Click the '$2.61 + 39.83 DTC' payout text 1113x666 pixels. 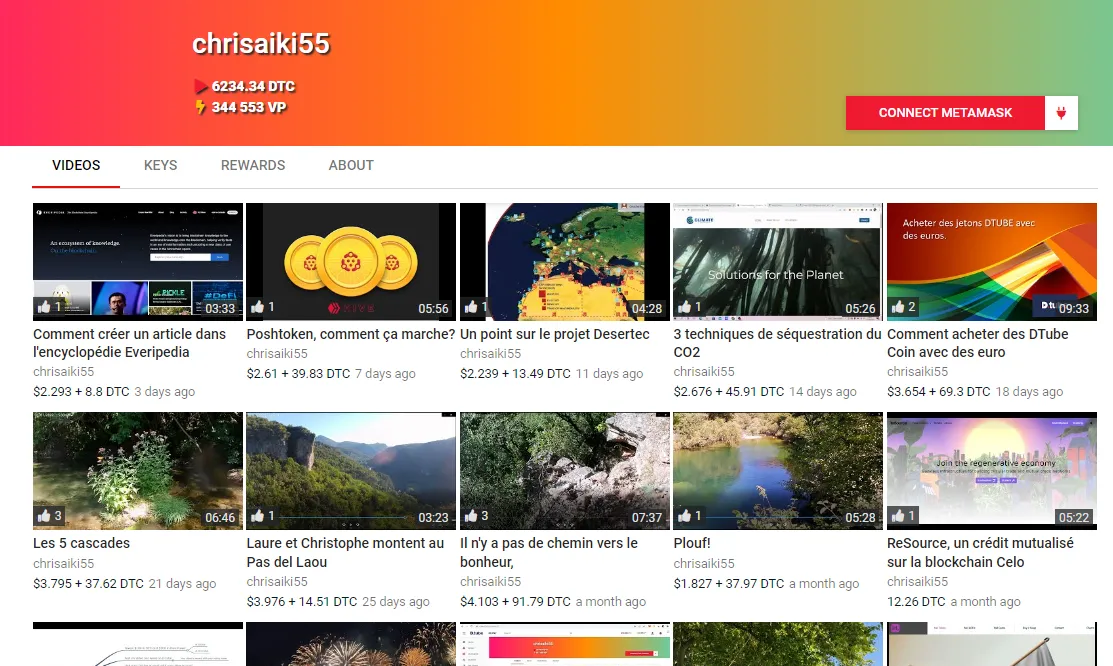(298, 373)
